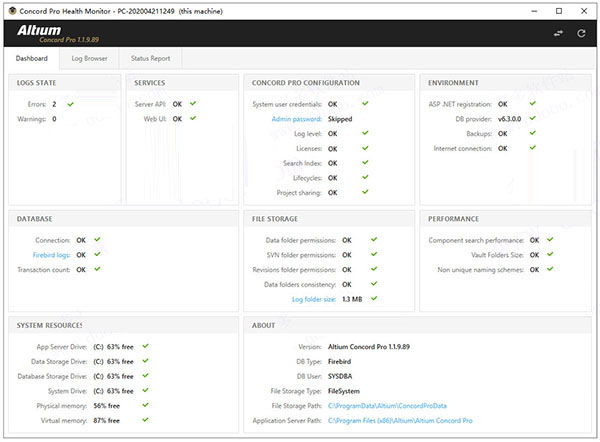This screenshot has height=442, width=600.
Task: Click the Database Storage Drive checkmark
Action: pos(145,375)
